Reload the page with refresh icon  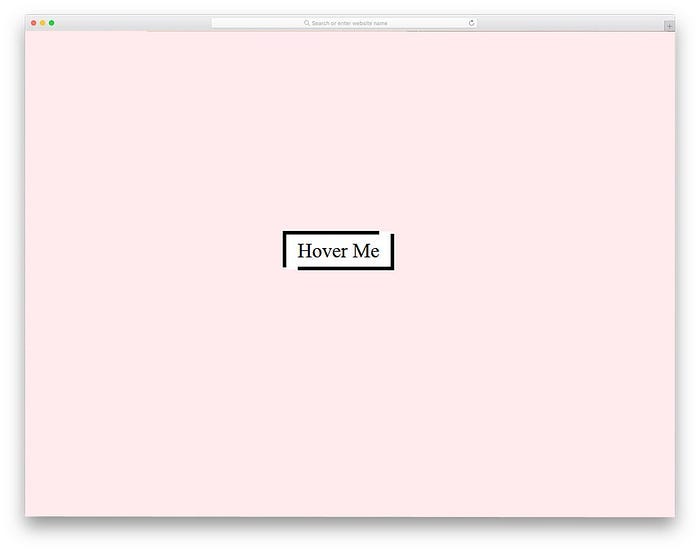pyautogui.click(x=471, y=23)
